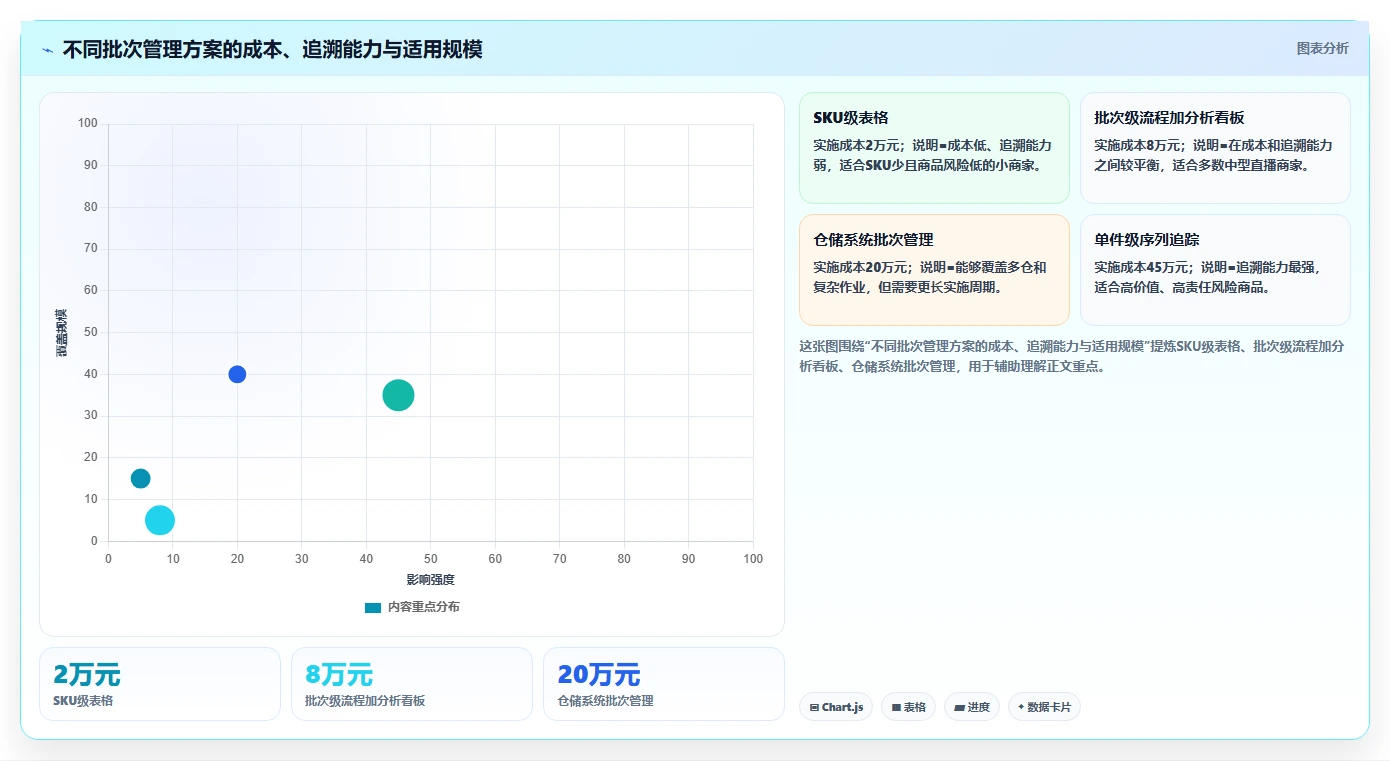This screenshot has width=1390, height=761.
Task: Open the 单件级序列追踪 info card
Action: tap(1215, 270)
